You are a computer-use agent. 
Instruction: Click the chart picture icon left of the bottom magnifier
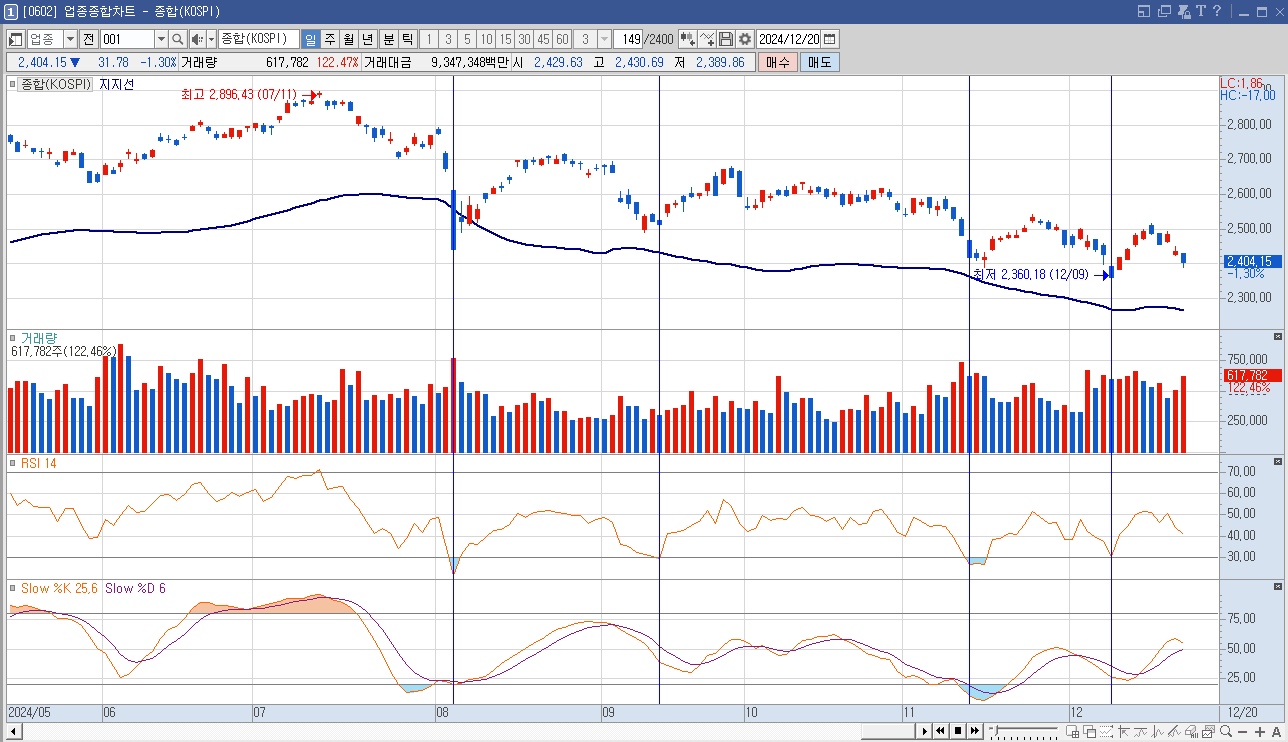coord(1207,732)
